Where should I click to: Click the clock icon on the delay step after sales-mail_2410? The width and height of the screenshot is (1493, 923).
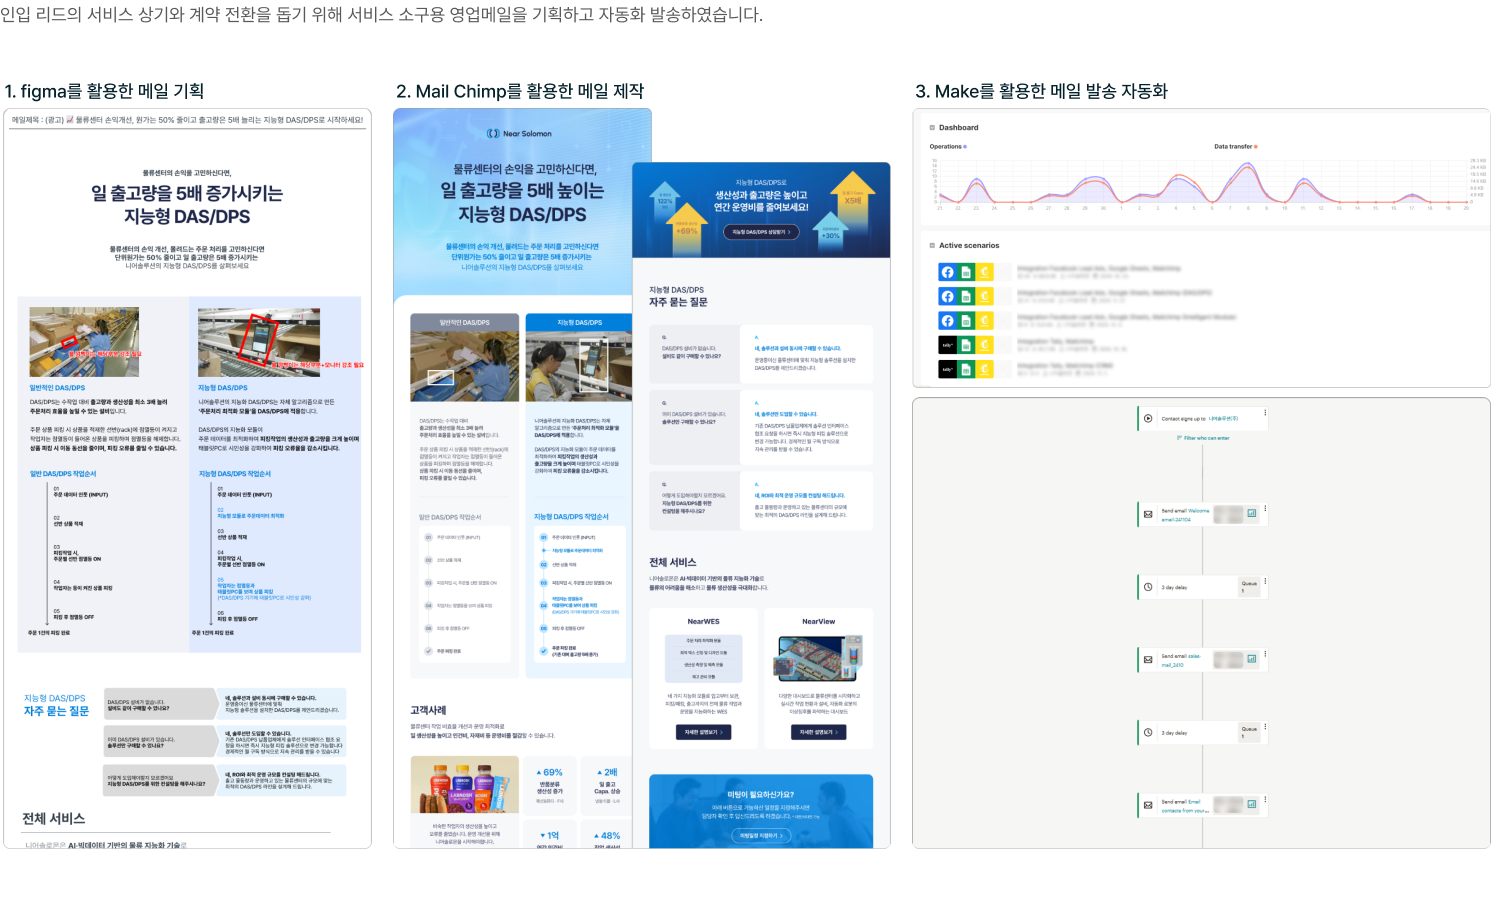tap(1148, 732)
